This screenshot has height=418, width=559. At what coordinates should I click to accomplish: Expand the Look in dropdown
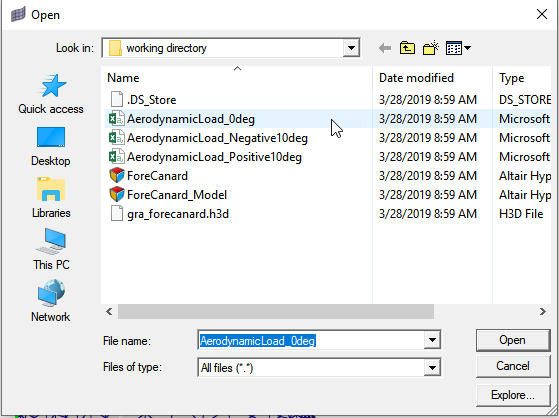[x=351, y=48]
